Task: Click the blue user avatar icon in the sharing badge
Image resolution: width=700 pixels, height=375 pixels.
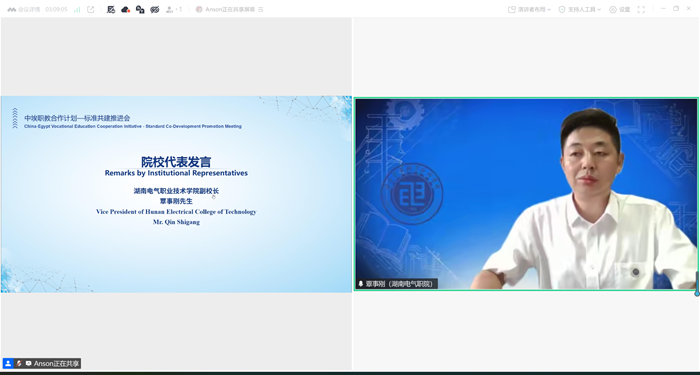Action: tap(8, 363)
